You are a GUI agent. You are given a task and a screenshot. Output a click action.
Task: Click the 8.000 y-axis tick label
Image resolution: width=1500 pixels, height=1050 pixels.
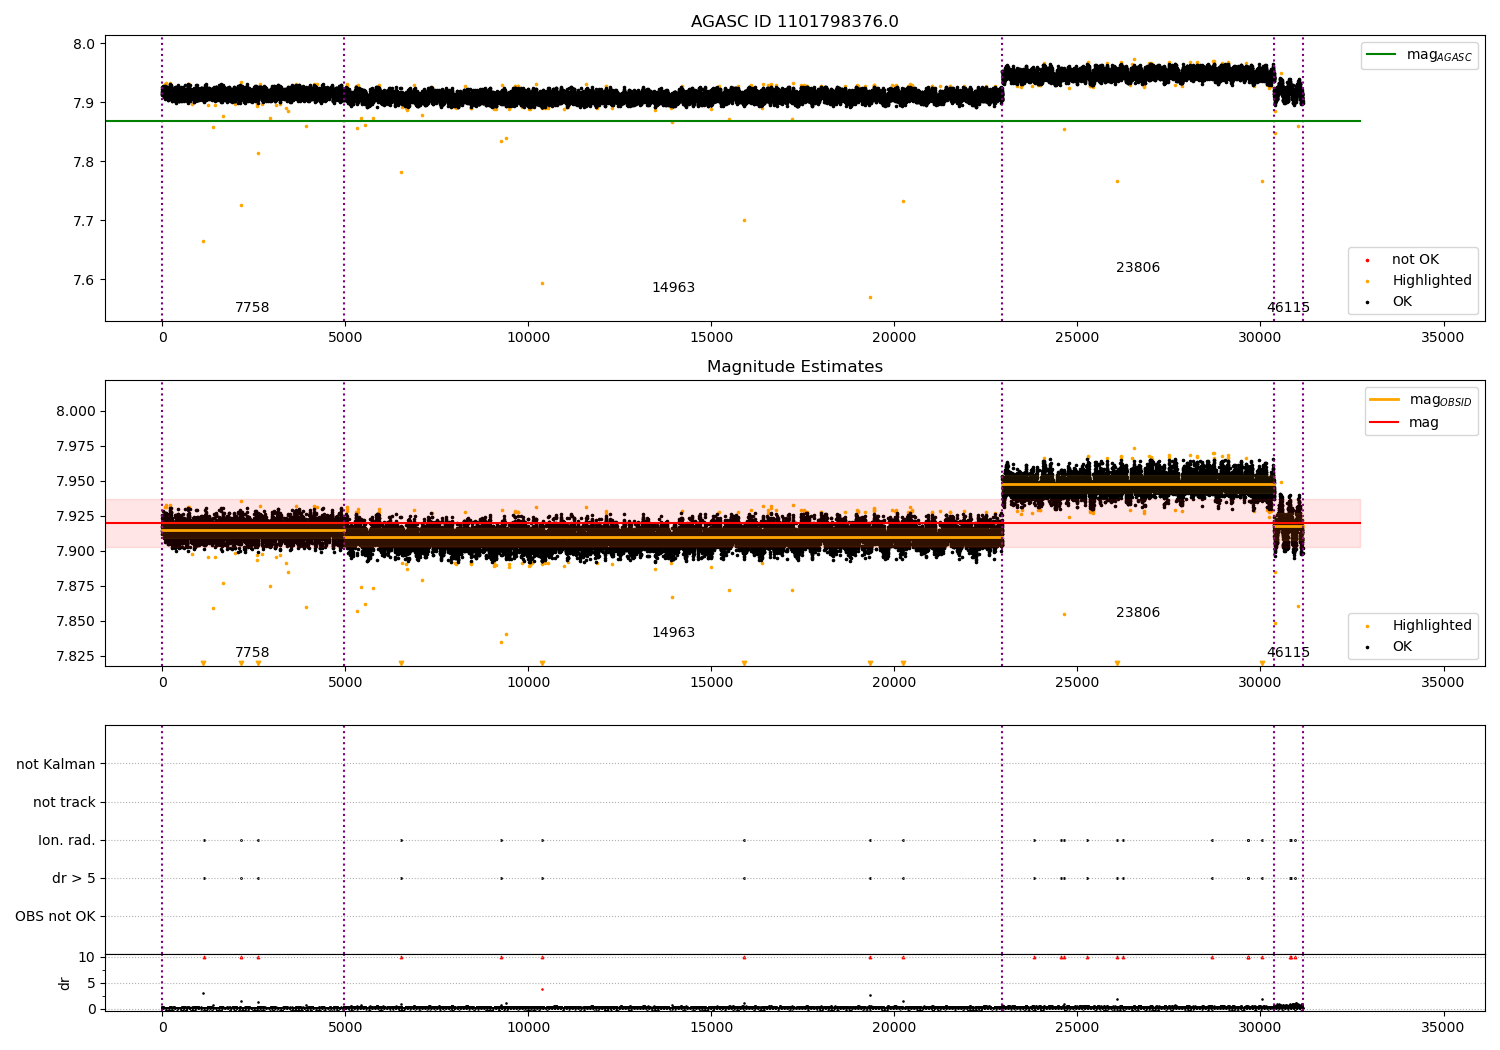click(x=75, y=412)
